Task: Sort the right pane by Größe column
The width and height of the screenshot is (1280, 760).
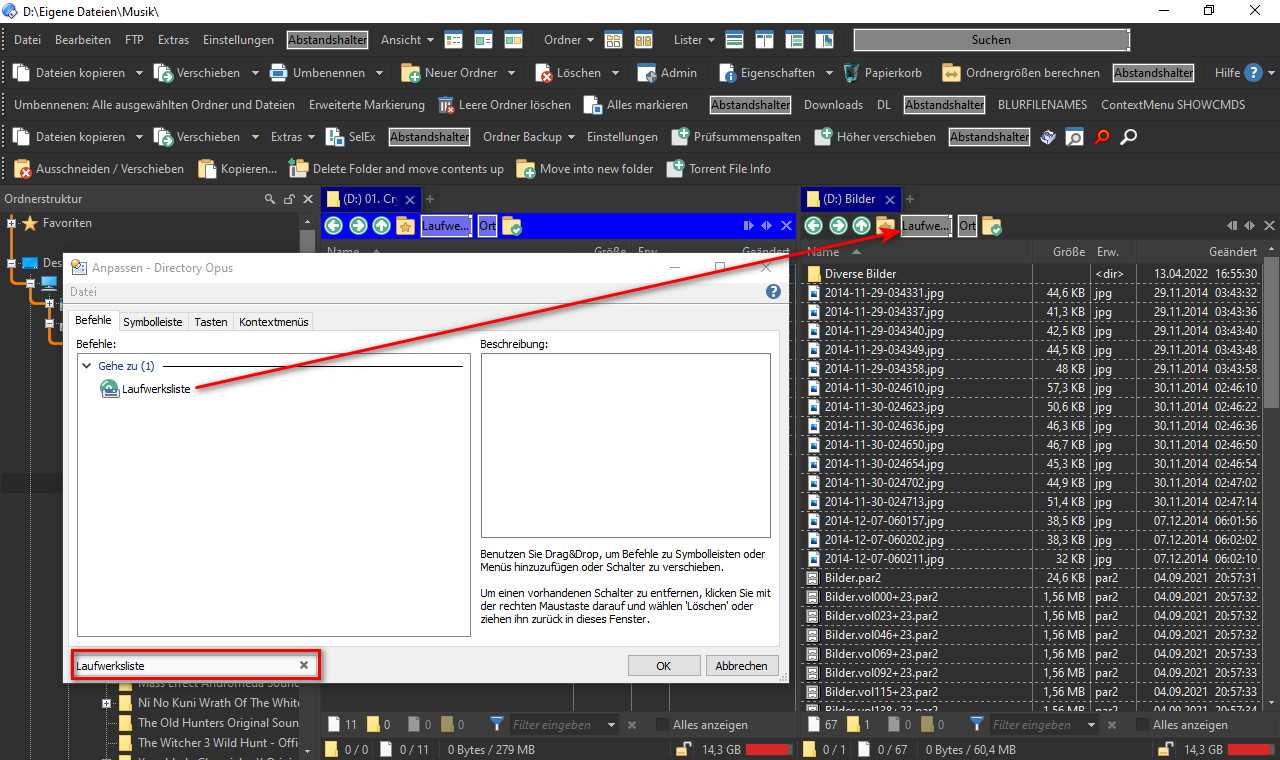Action: pos(1067,252)
